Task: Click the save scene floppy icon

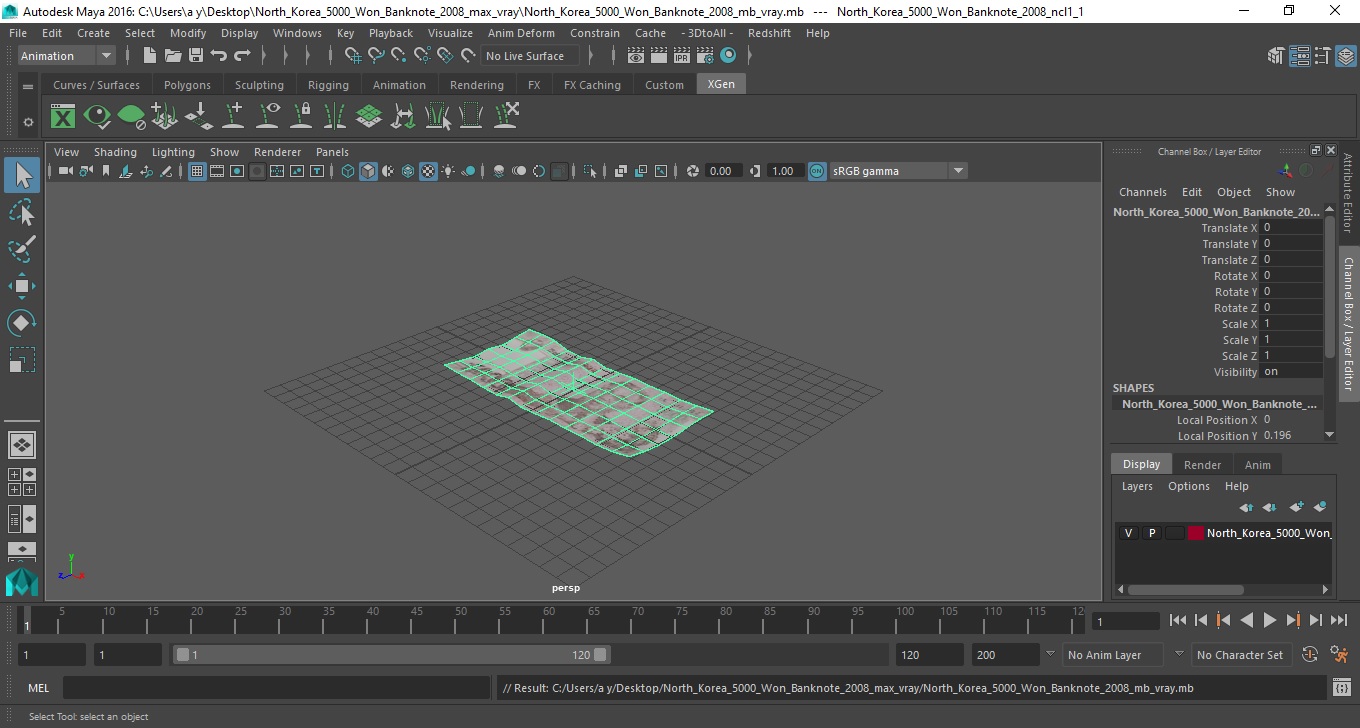Action: (196, 56)
